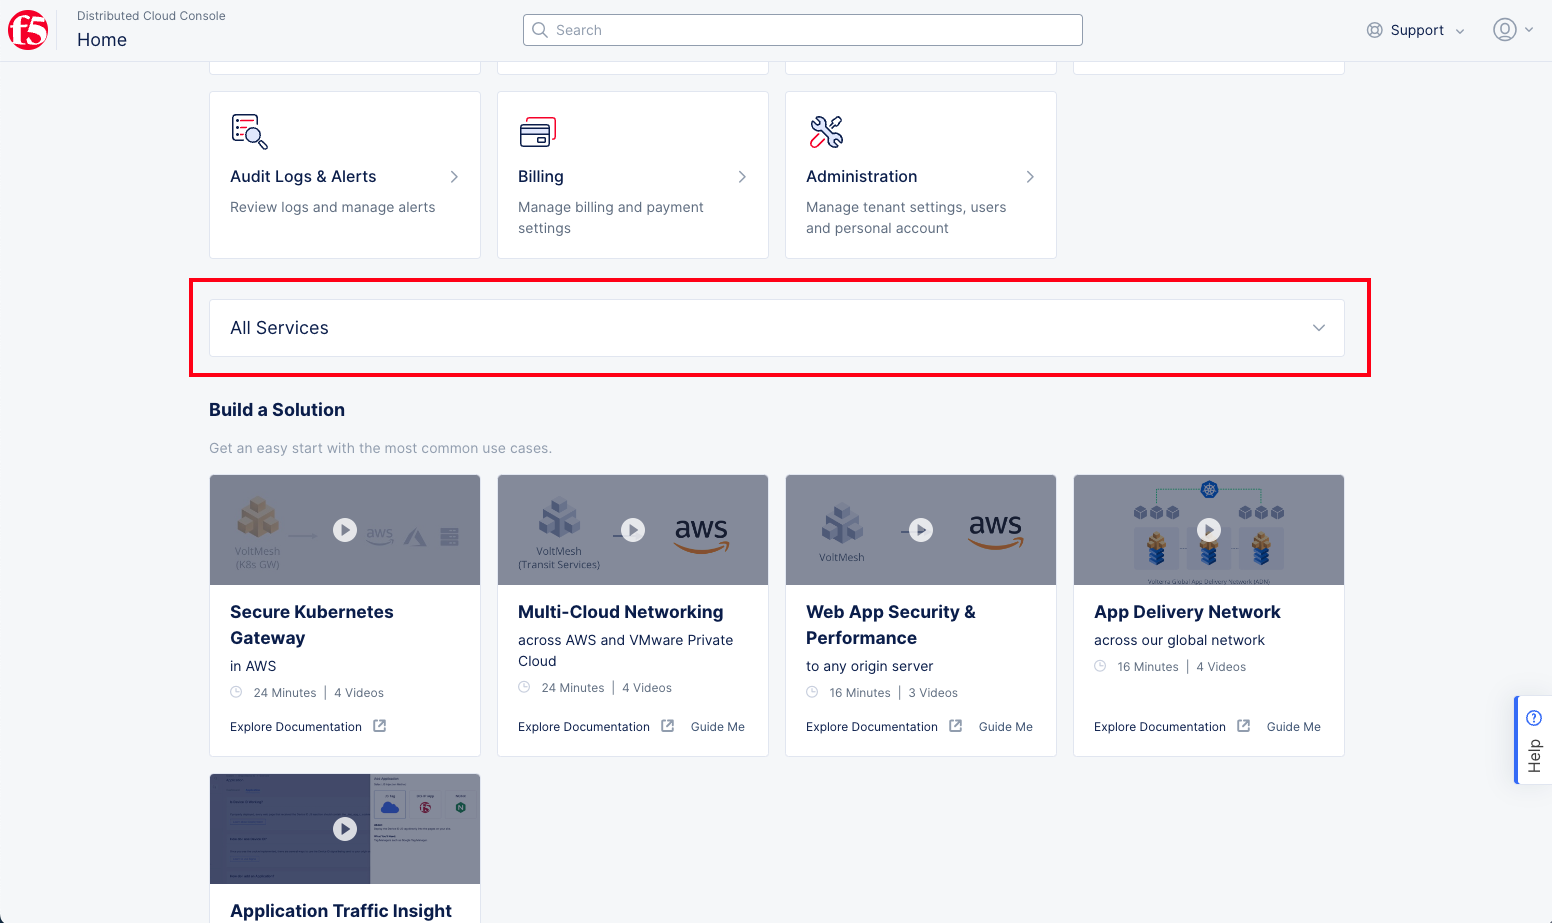Screen dimensions: 1552x923
Task: Expand the account menu chevron
Action: click(x=1530, y=29)
